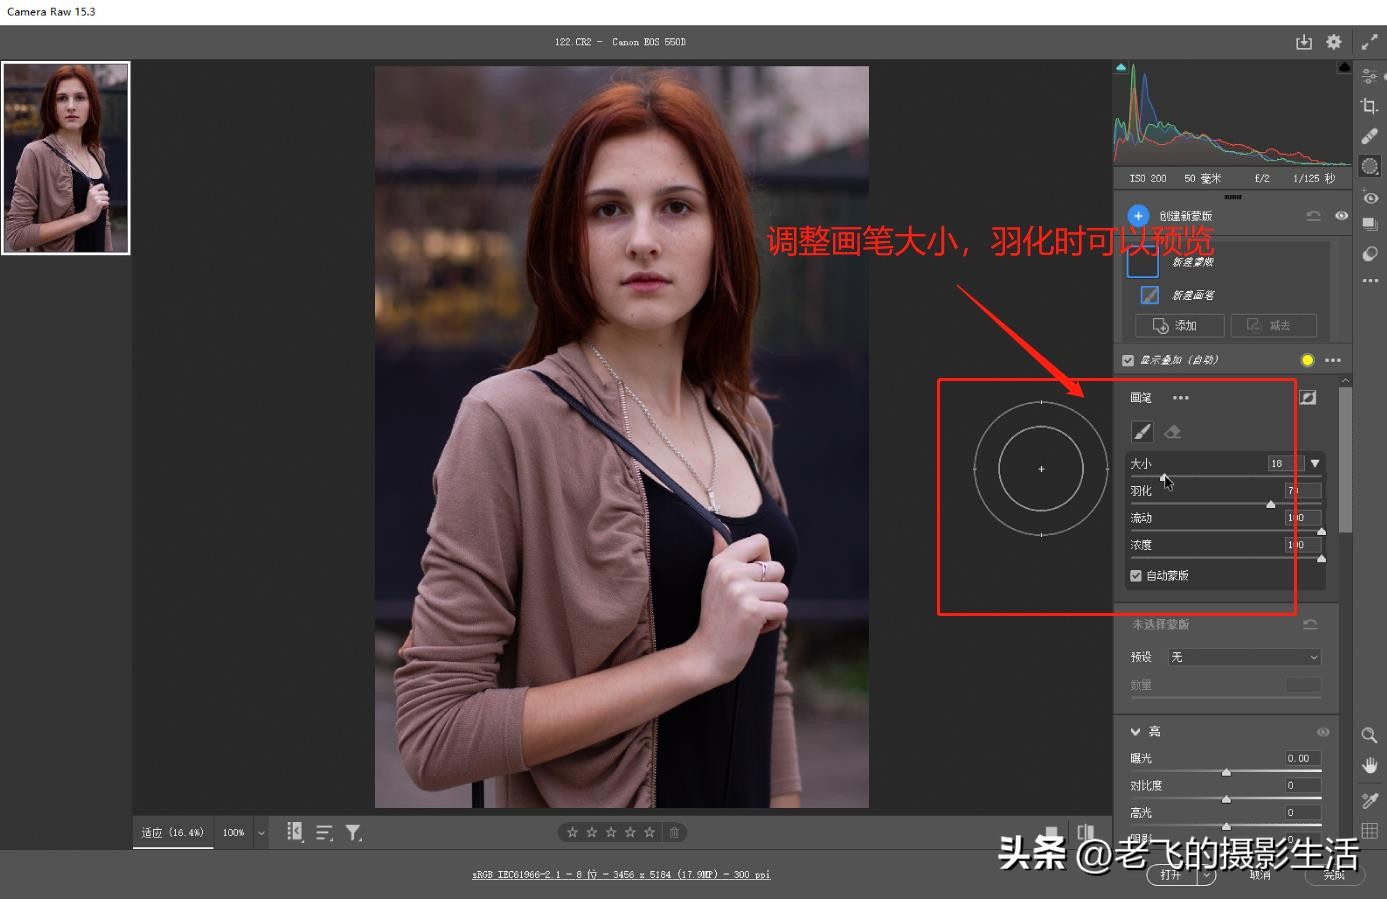Open the brush 大小 size dropdown

coord(1315,463)
